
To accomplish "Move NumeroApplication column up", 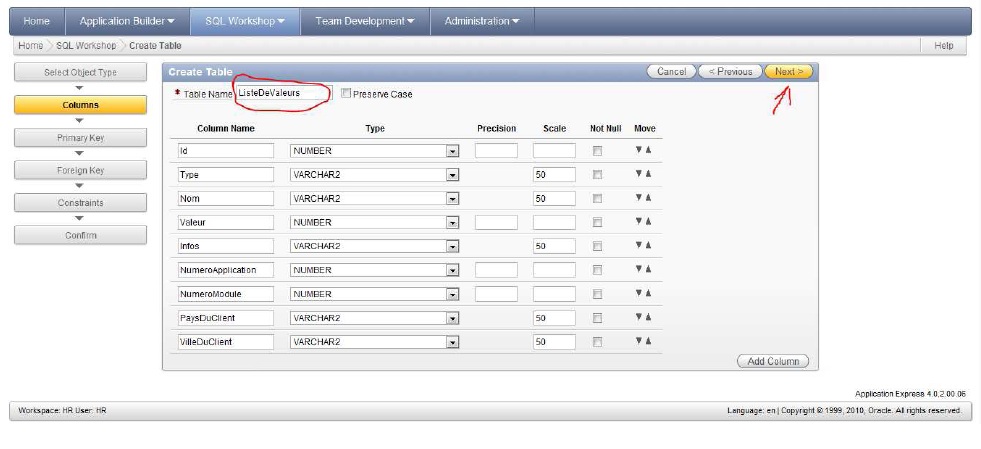I will (649, 270).
